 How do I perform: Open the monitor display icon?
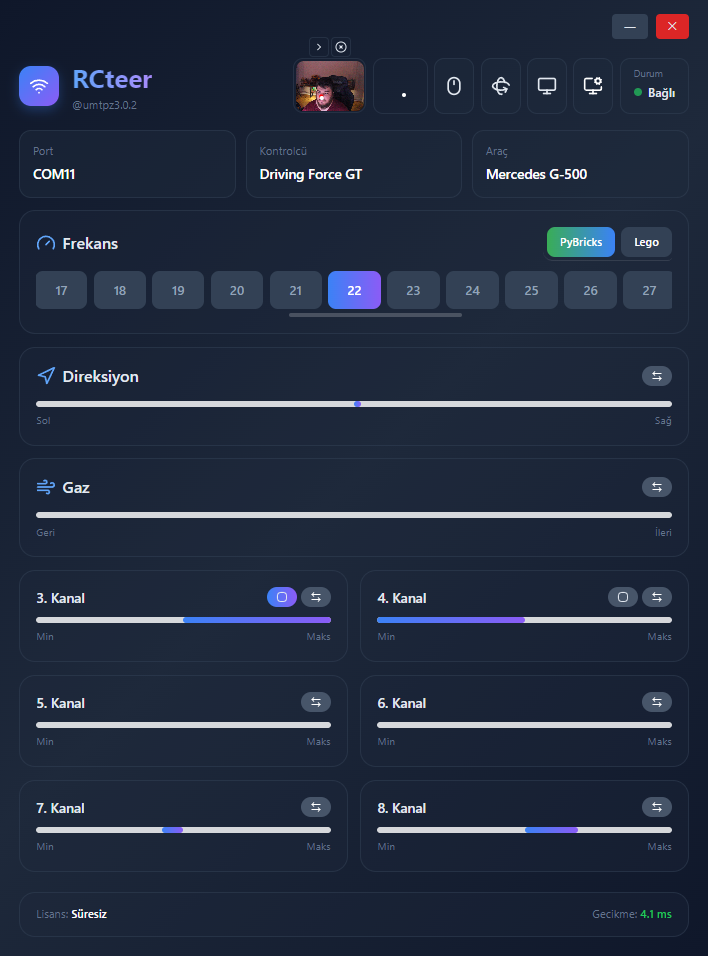click(547, 86)
